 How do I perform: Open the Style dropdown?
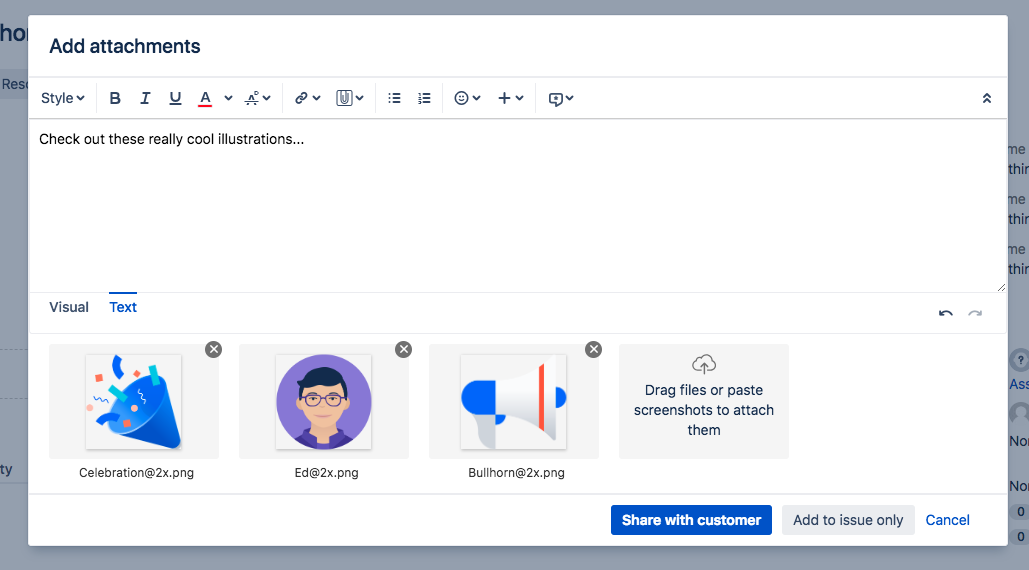pyautogui.click(x=62, y=98)
